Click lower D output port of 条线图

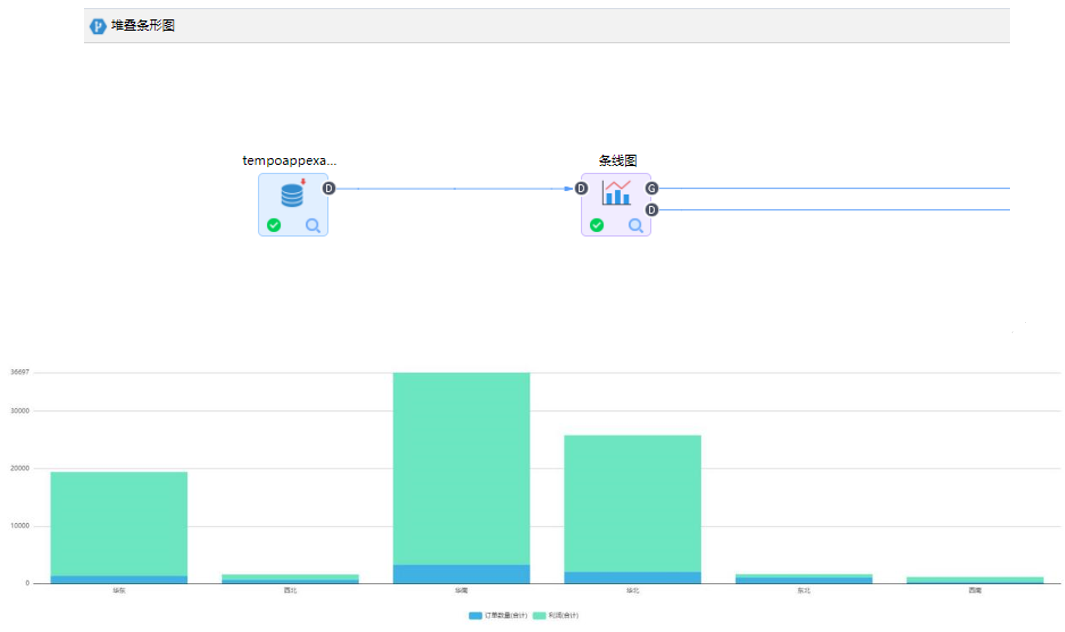[x=652, y=210]
